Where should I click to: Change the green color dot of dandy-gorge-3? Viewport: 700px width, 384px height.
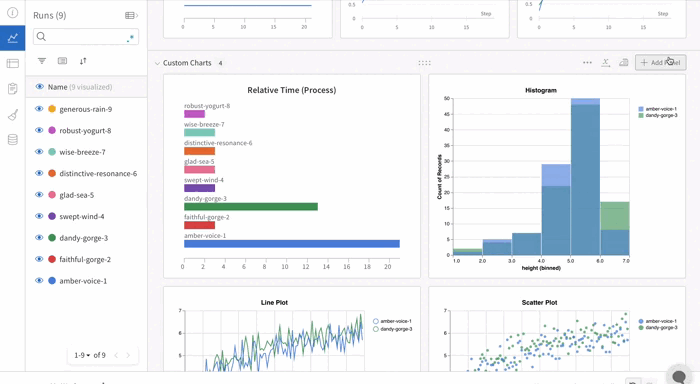(x=52, y=237)
